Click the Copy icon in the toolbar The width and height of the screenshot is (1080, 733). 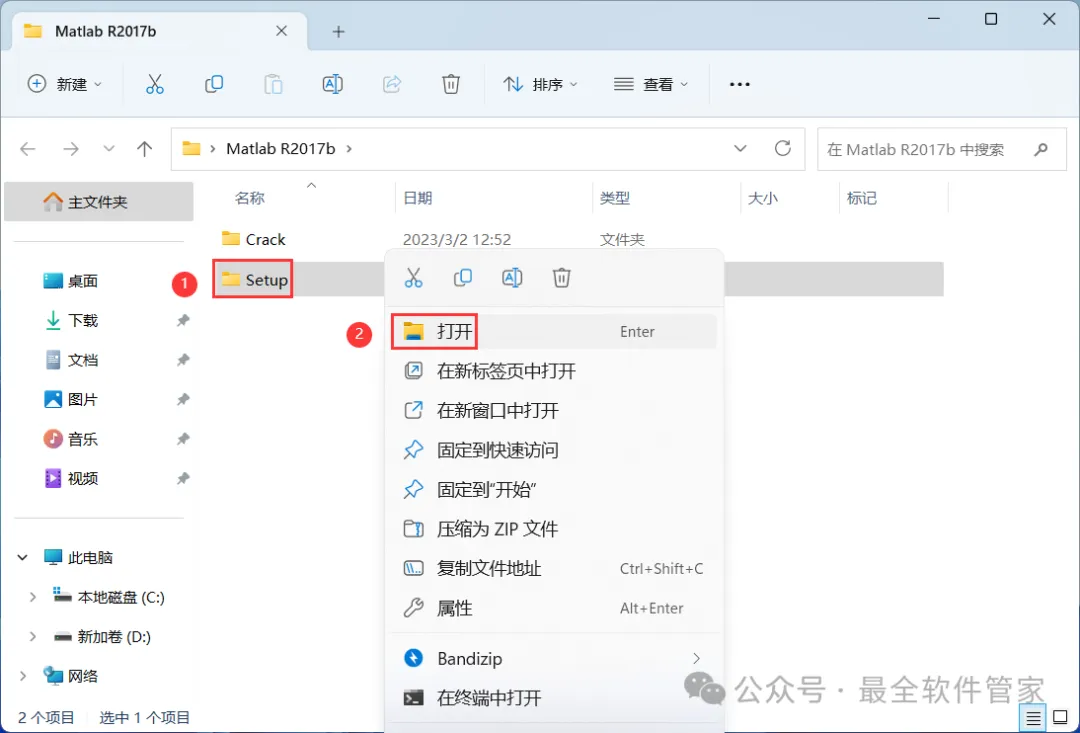(214, 84)
